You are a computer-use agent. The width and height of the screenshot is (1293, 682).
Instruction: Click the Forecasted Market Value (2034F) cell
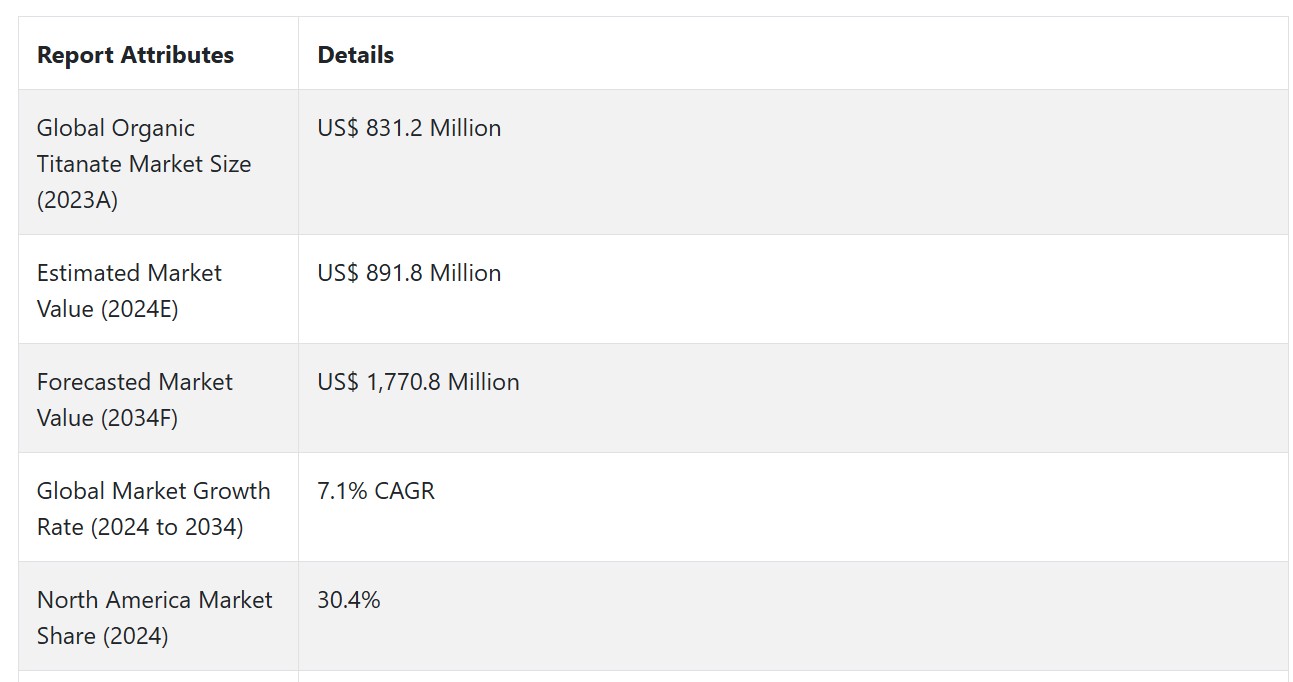point(158,399)
